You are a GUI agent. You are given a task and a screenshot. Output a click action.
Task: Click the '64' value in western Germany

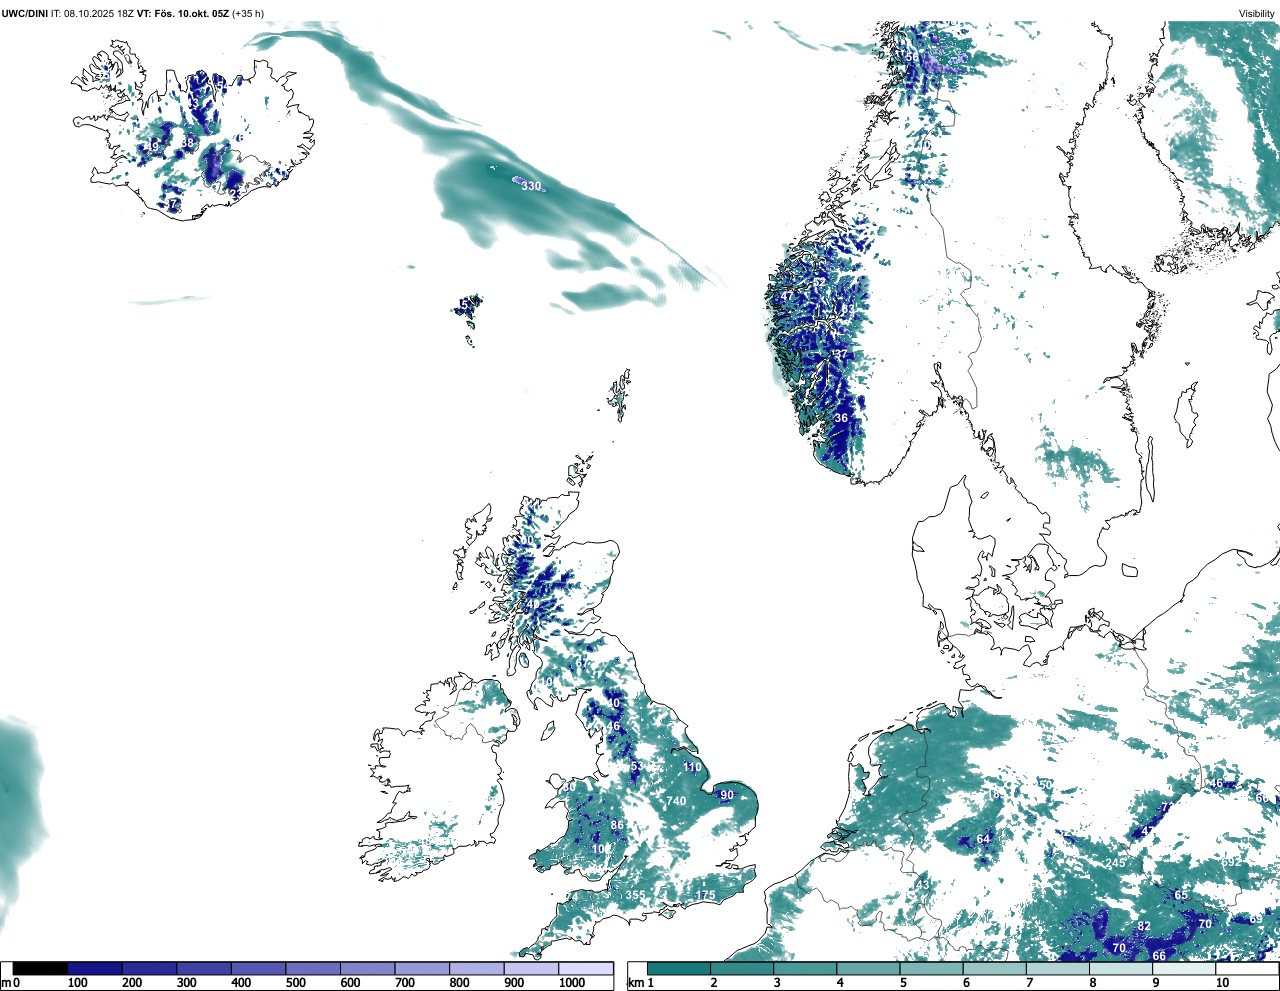[x=984, y=839]
